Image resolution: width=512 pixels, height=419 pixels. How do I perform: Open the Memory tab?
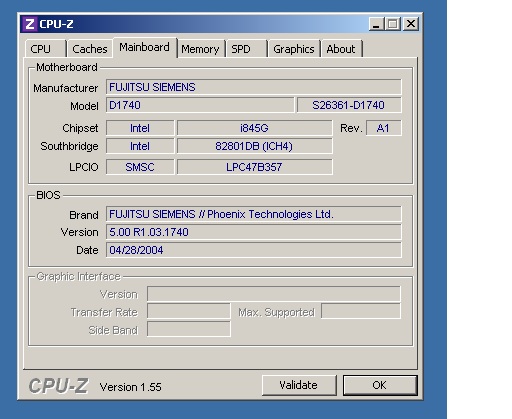point(200,49)
